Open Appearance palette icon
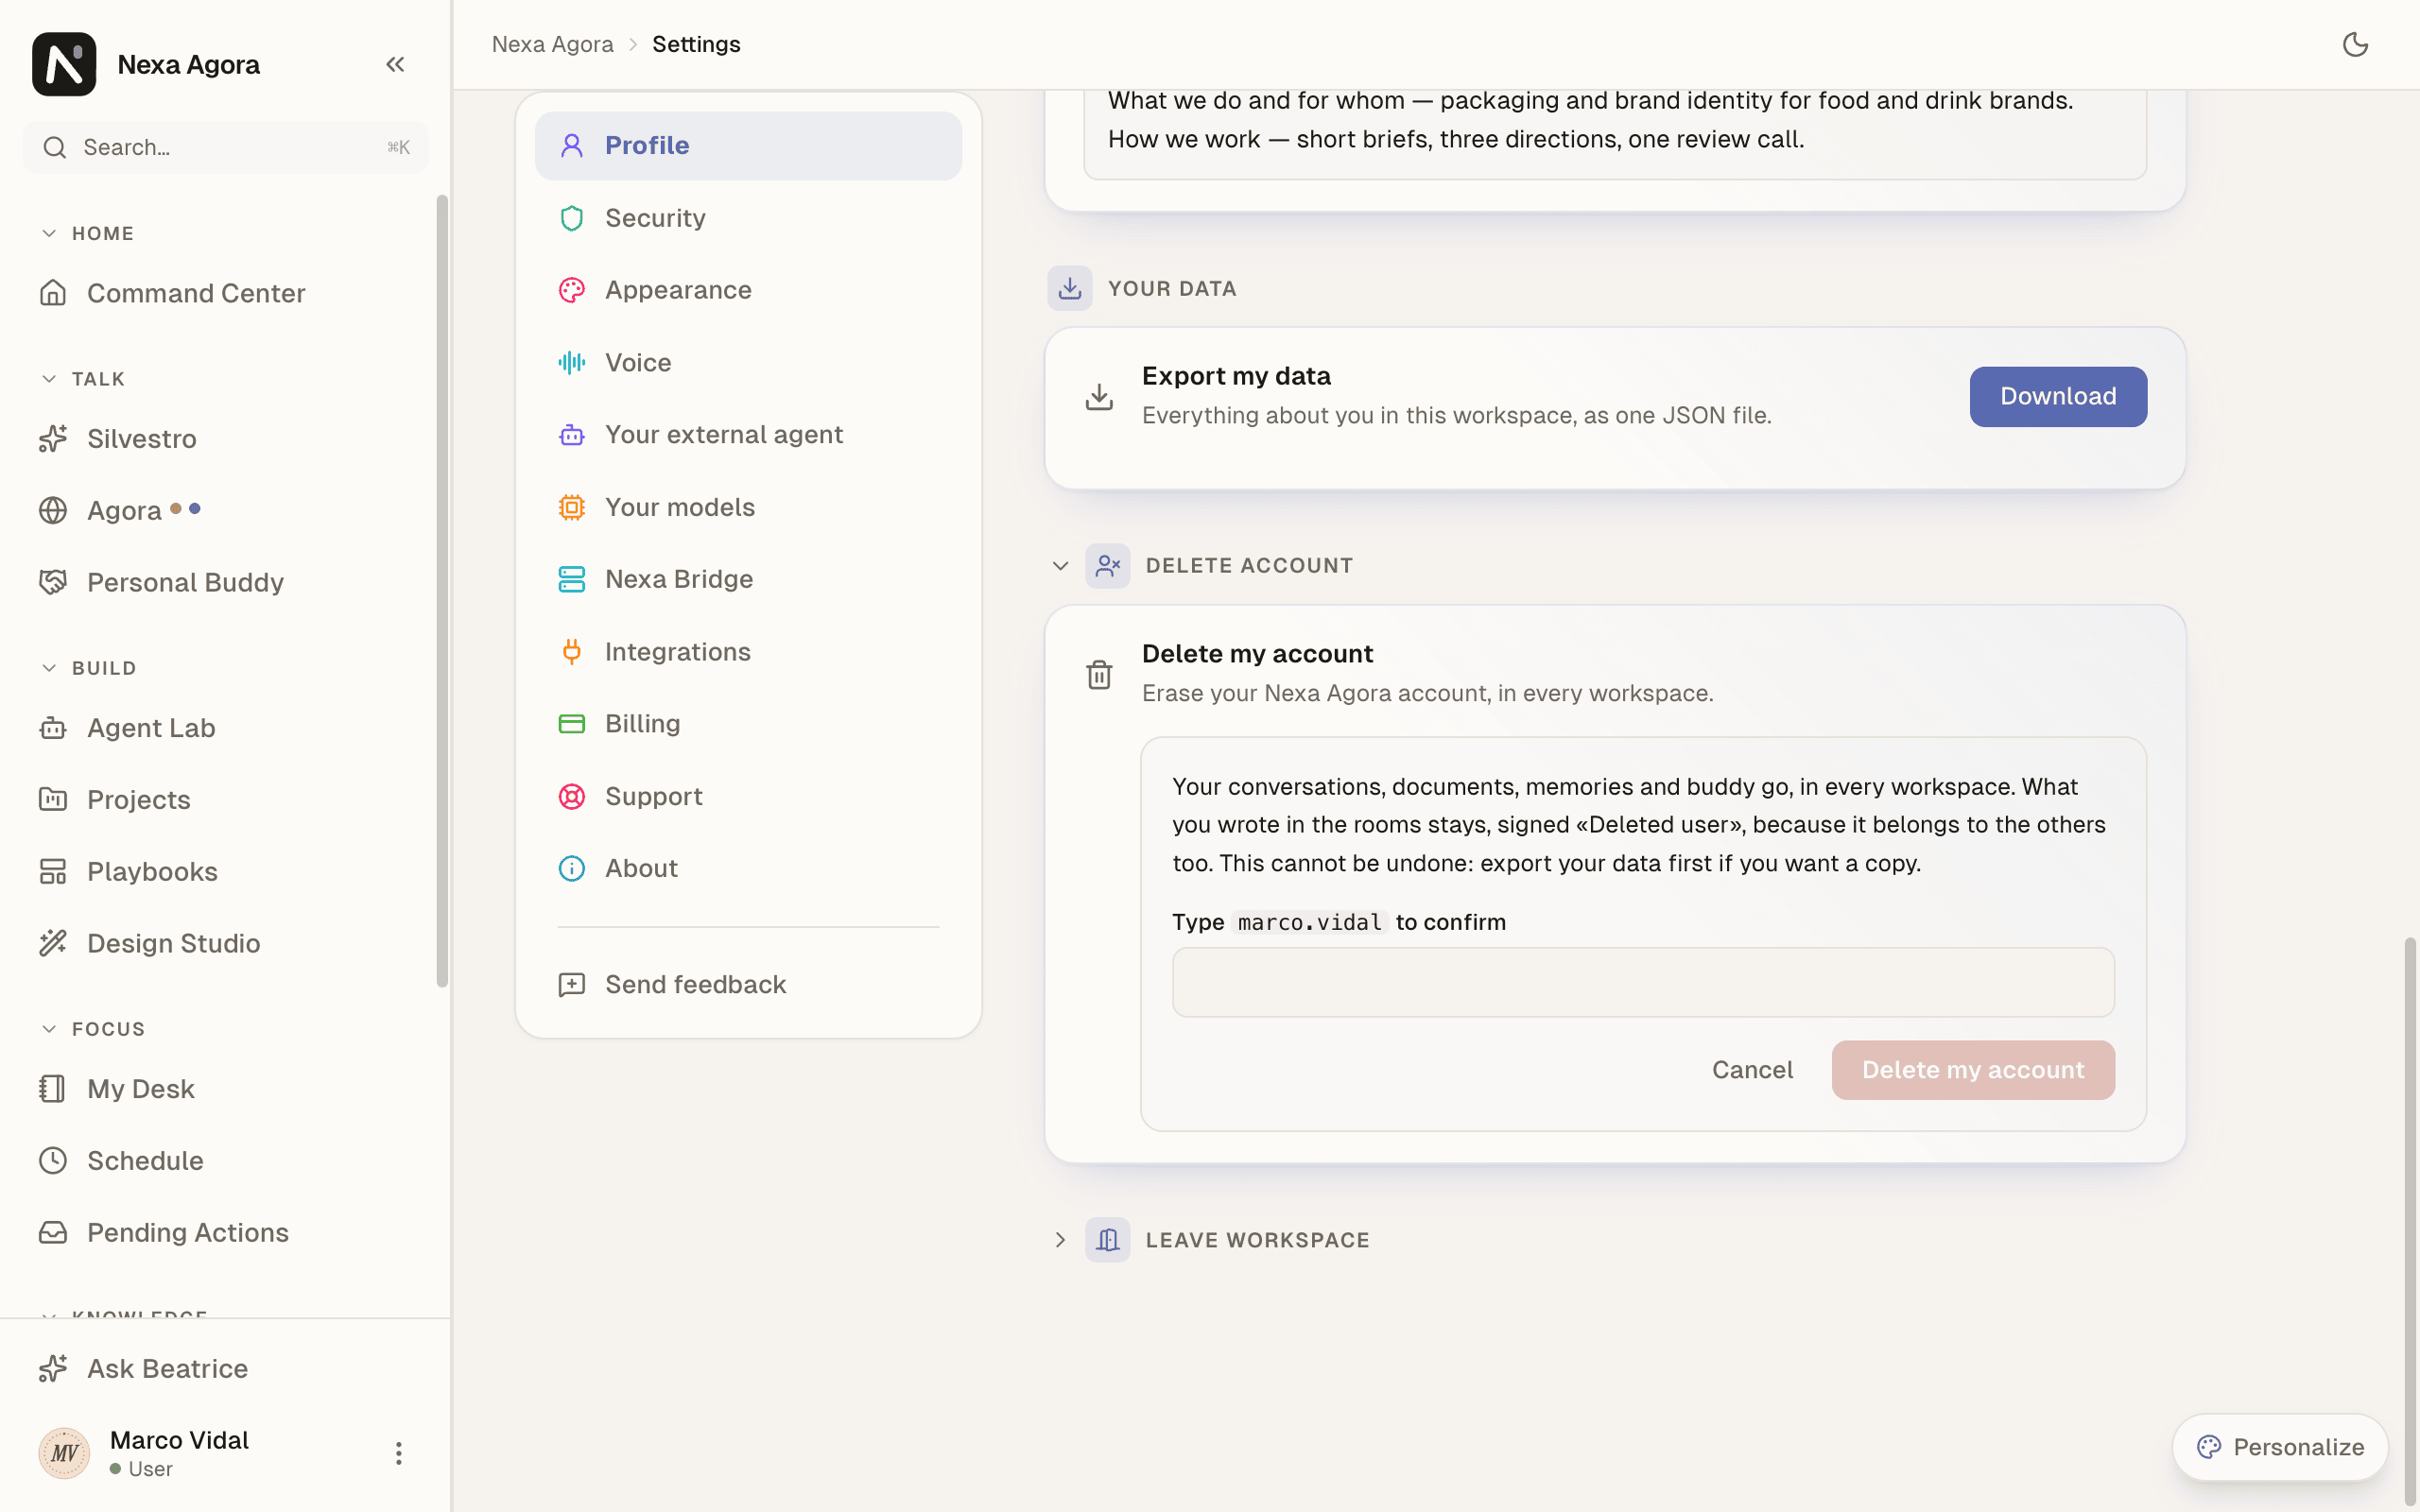This screenshot has height=1512, width=2420. [571, 290]
